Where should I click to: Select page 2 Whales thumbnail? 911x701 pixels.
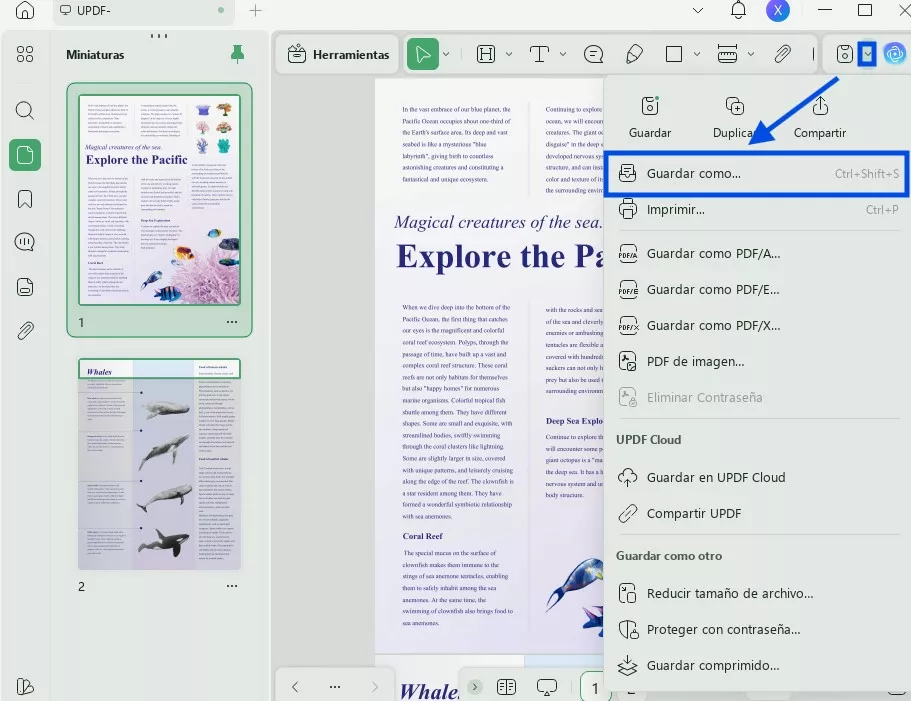160,464
